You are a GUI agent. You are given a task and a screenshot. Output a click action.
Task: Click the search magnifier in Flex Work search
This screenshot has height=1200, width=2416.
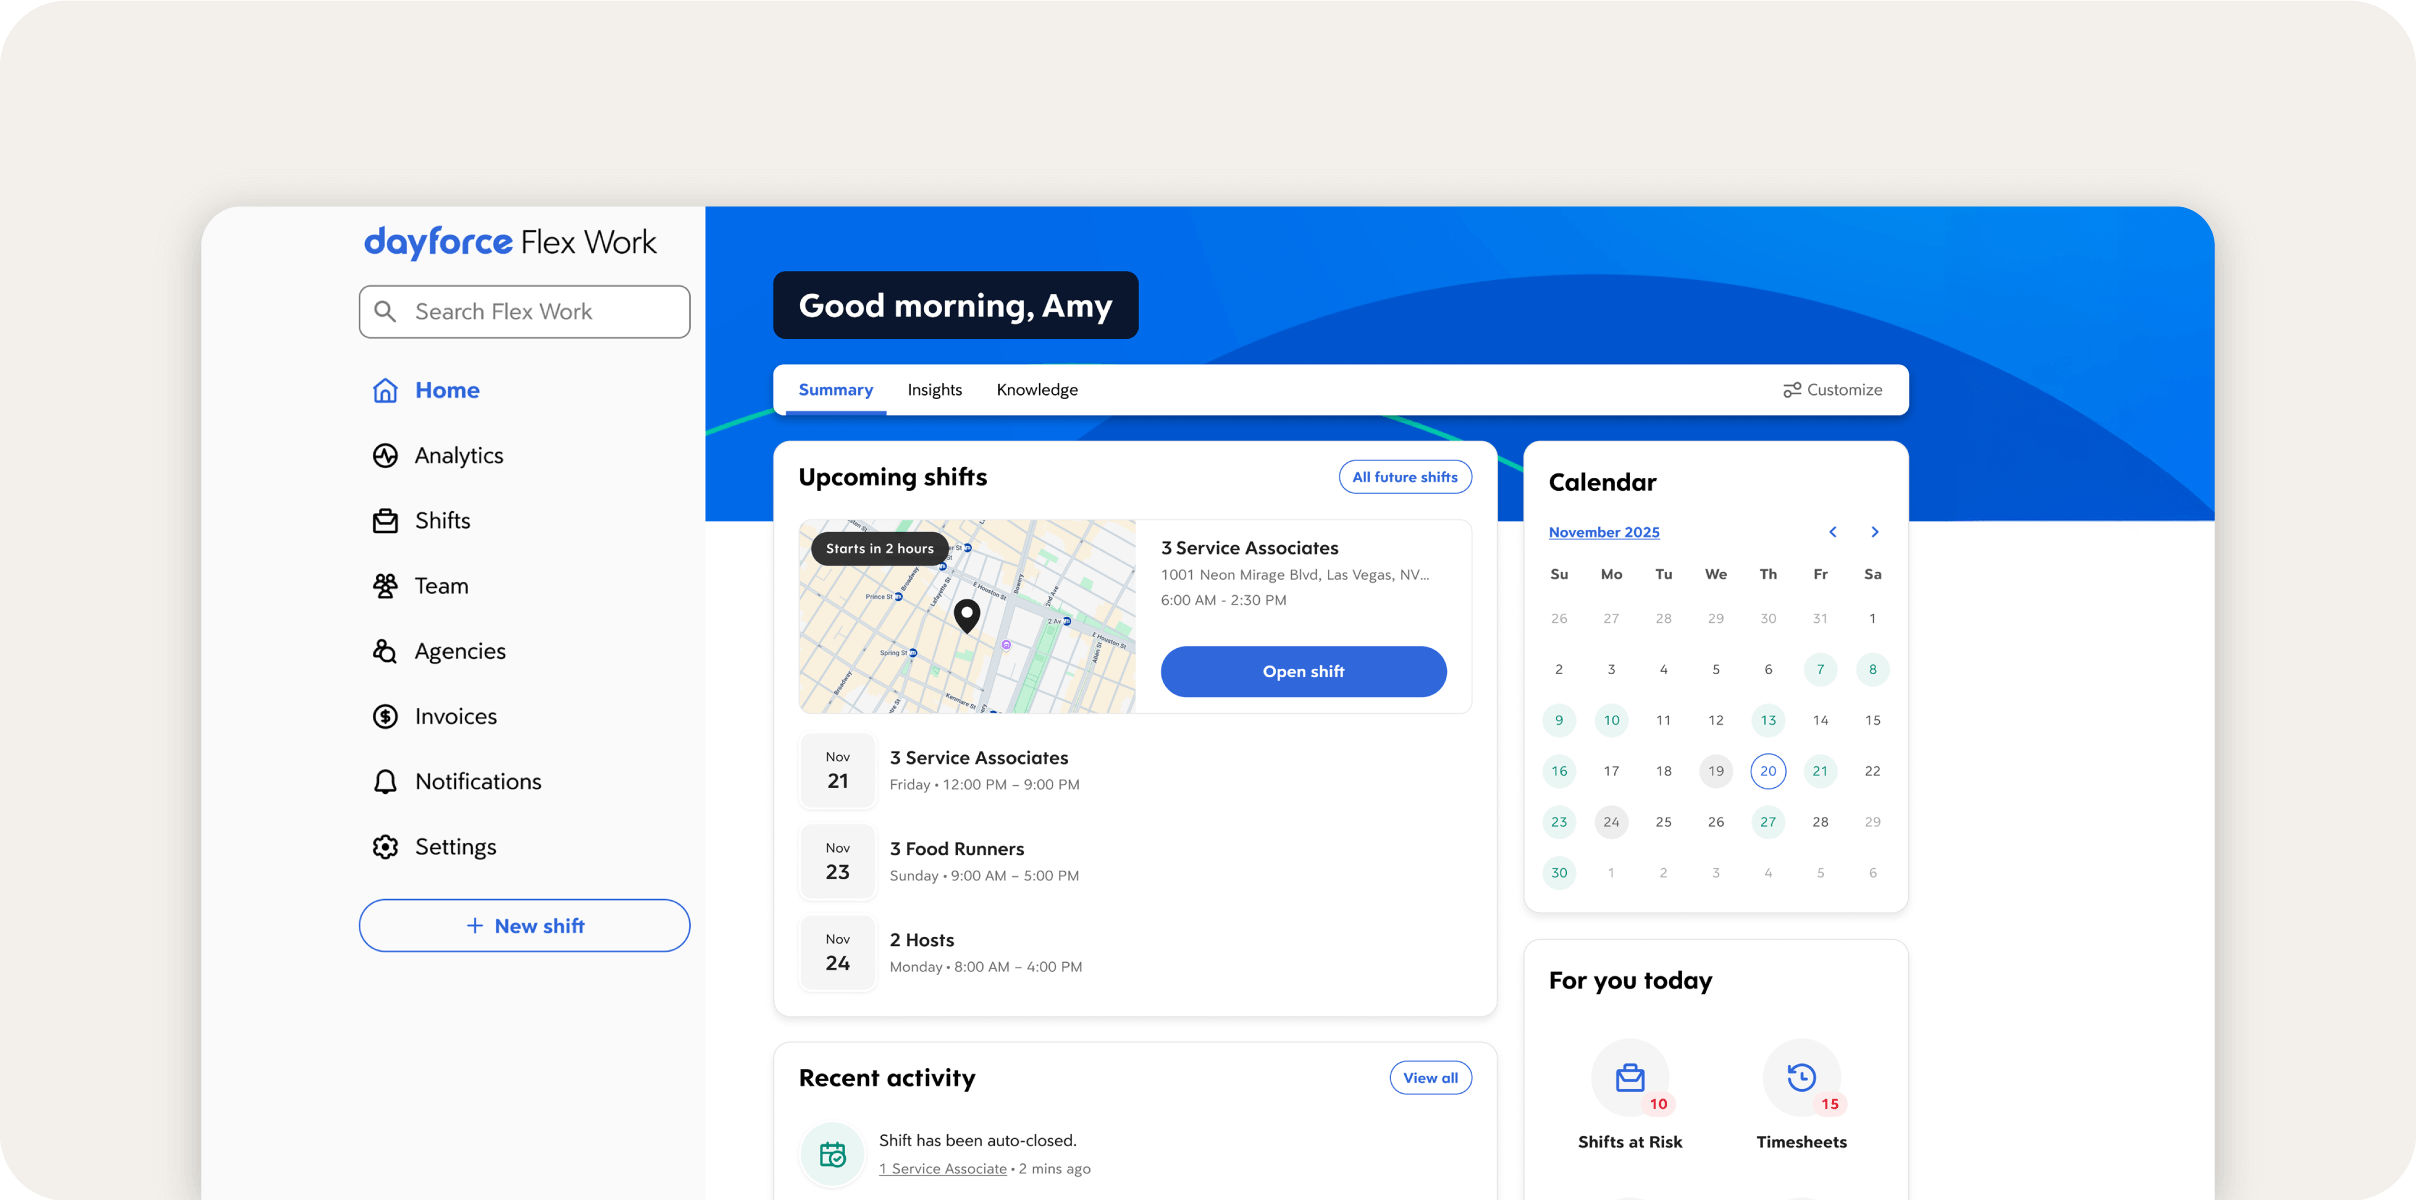click(x=386, y=311)
